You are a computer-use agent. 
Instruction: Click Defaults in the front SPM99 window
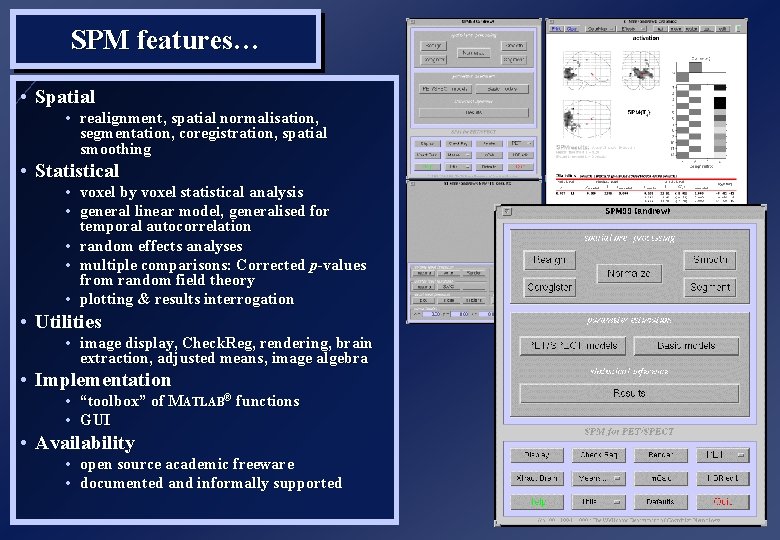661,502
